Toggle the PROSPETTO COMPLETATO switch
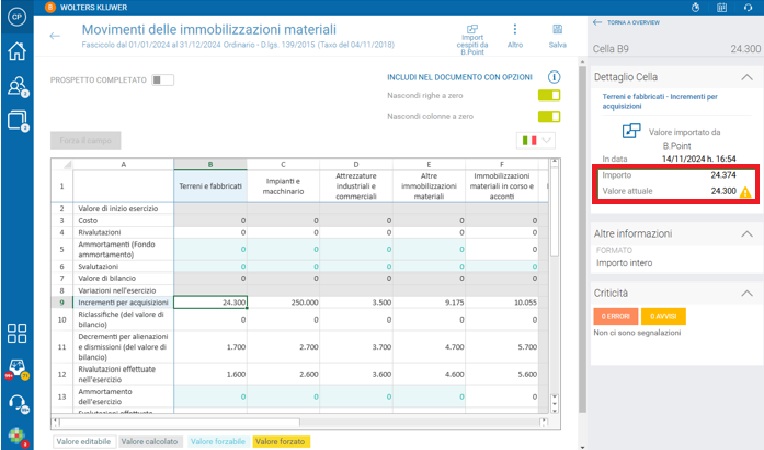 (162, 80)
